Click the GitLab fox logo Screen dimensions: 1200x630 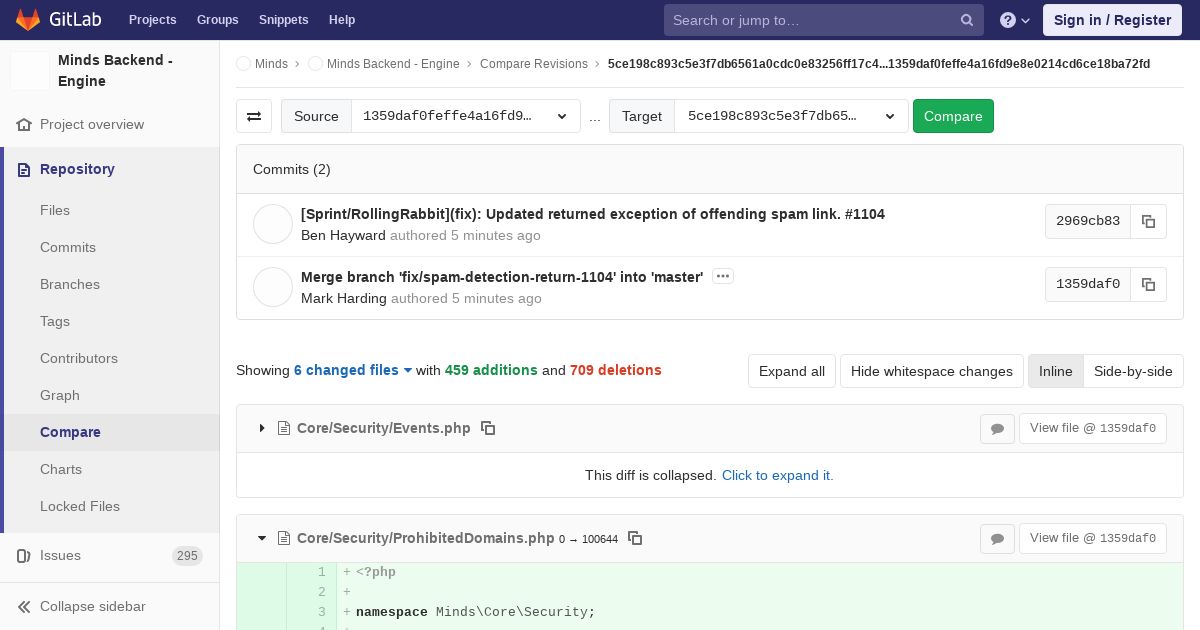(x=28, y=20)
